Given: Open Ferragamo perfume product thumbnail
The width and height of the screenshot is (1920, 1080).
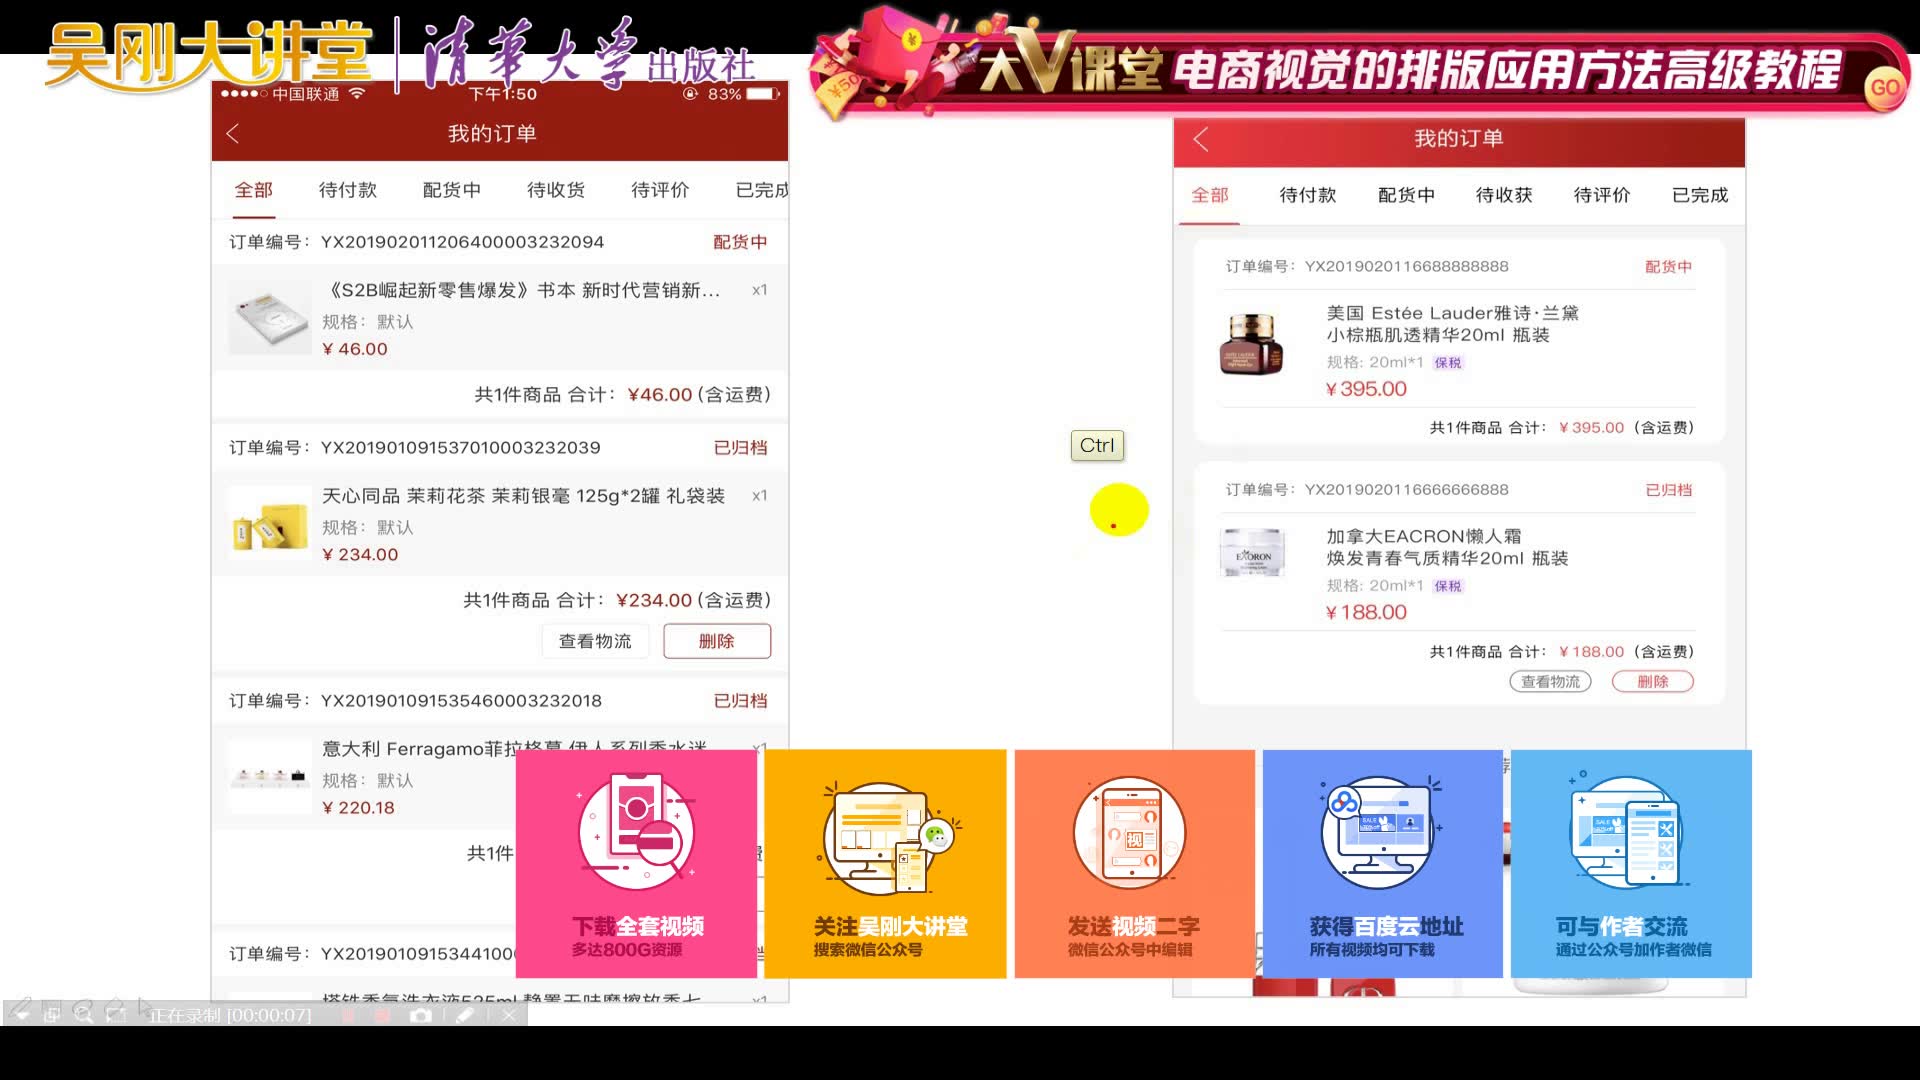Looking at the screenshot, I should [x=269, y=776].
